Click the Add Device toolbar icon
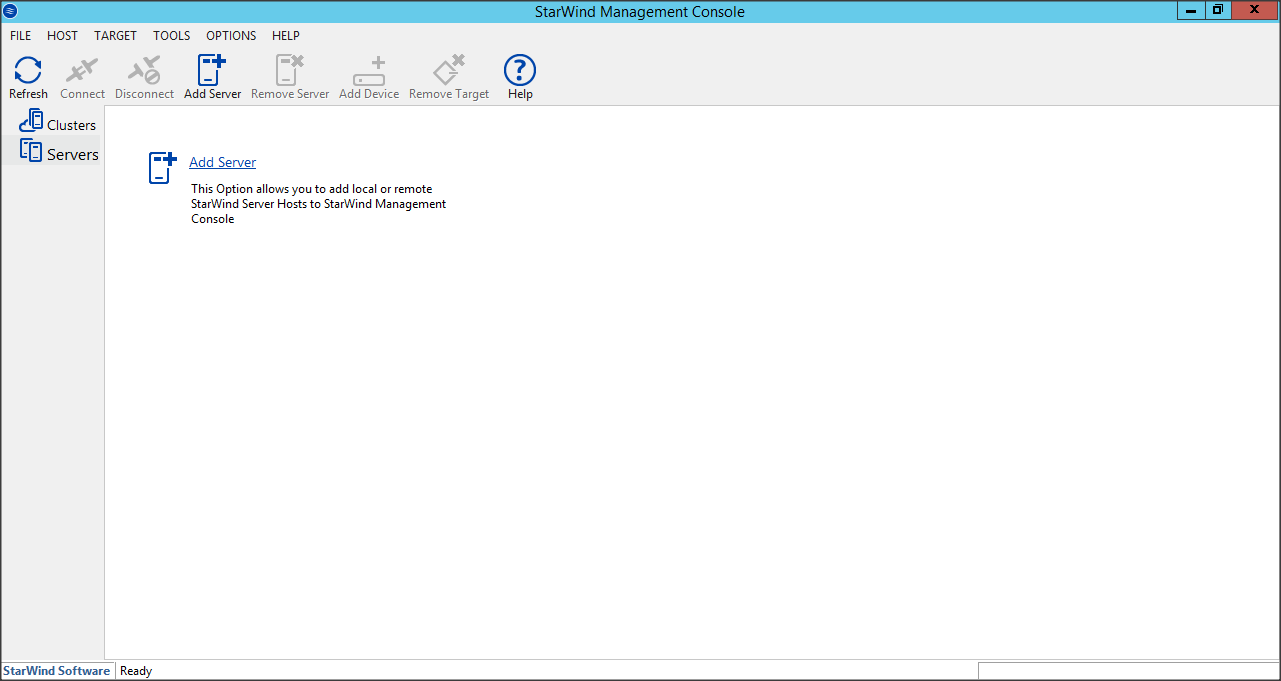 click(369, 72)
